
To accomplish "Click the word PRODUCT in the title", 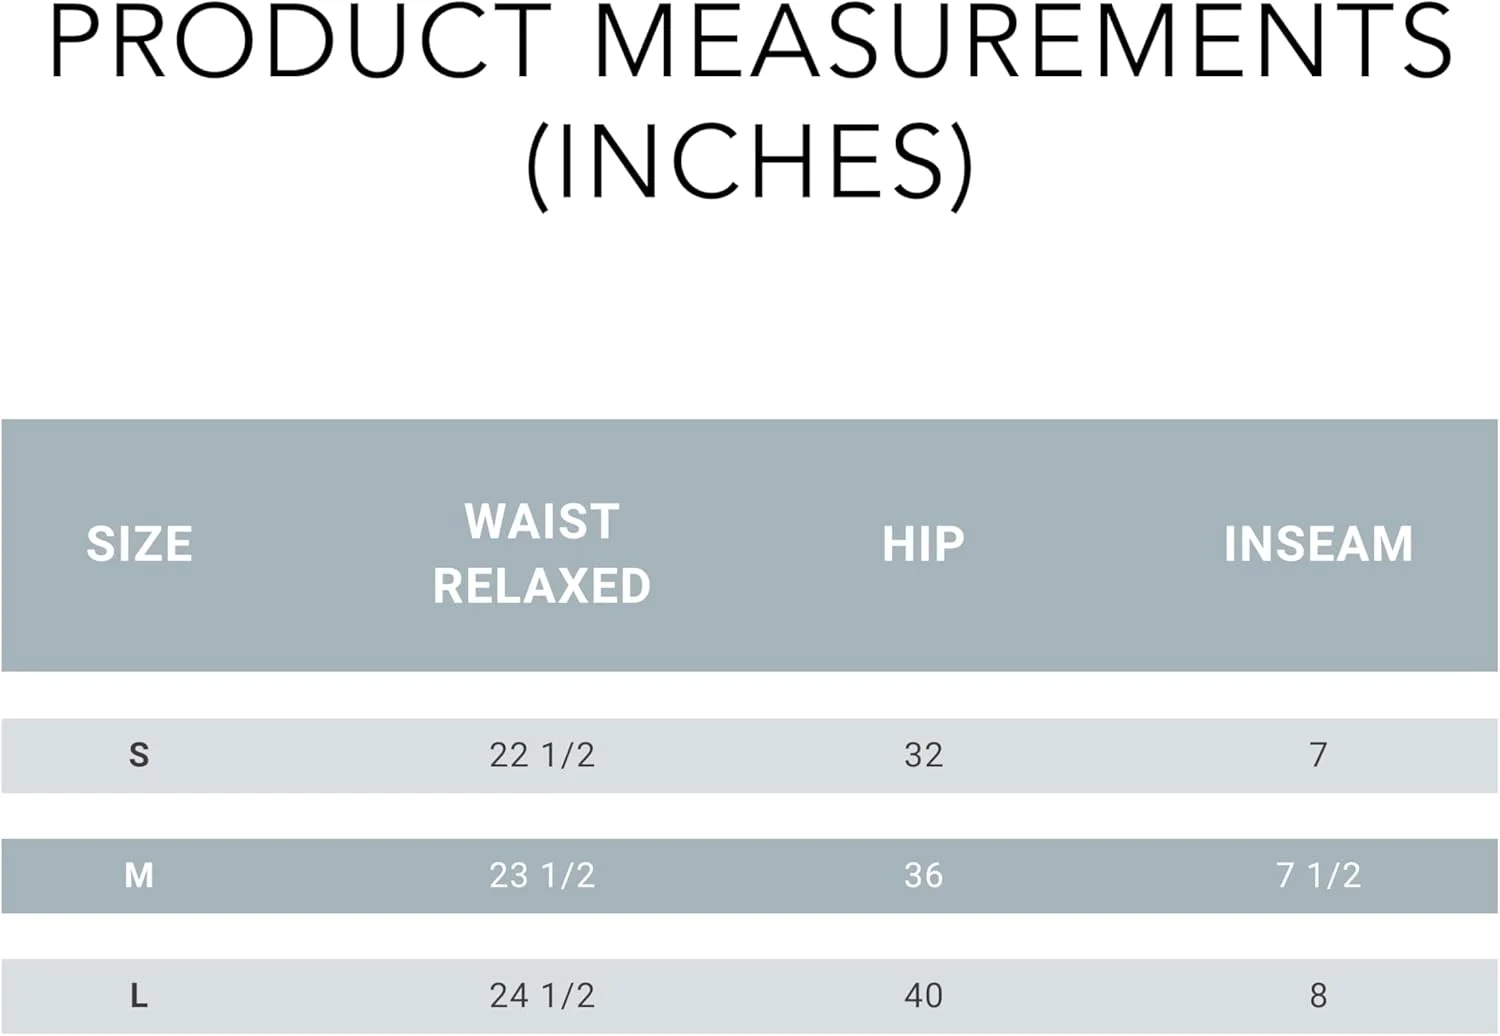I will [x=300, y=42].
